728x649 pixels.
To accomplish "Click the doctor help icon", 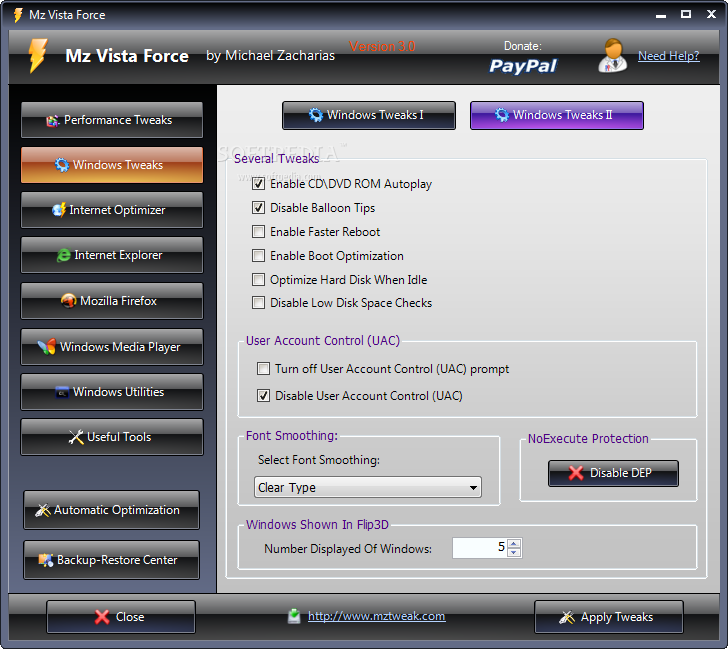I will pos(612,55).
